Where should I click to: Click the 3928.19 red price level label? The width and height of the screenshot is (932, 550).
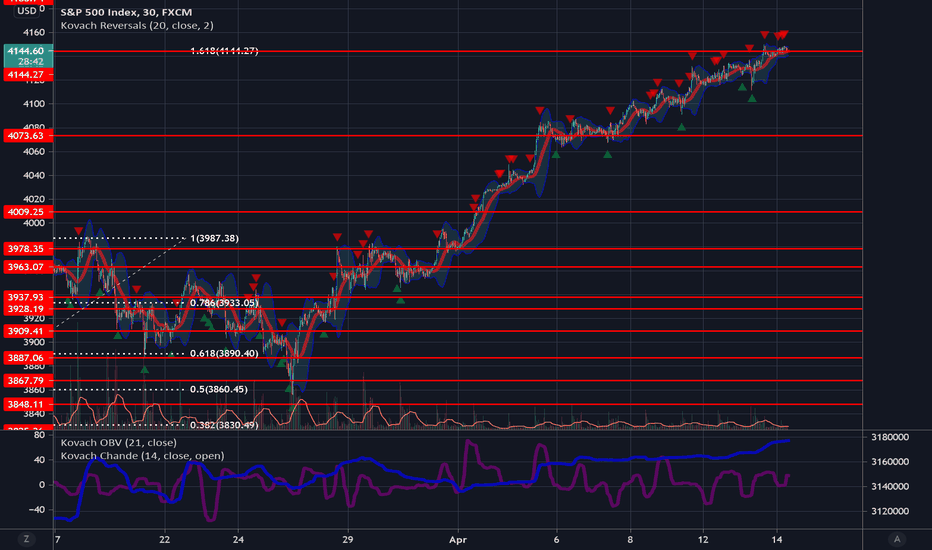click(x=28, y=309)
